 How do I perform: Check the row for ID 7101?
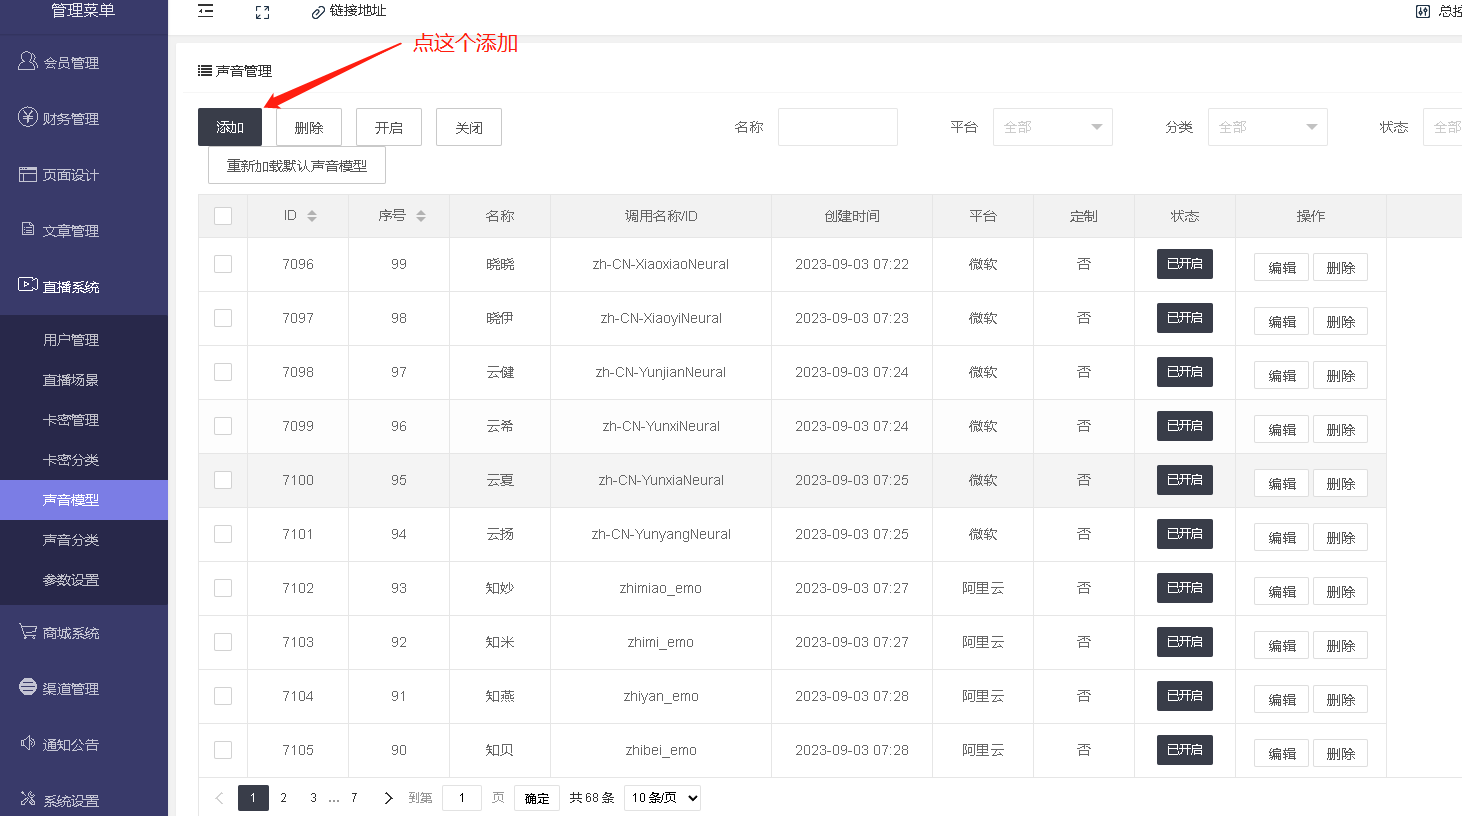pyautogui.click(x=223, y=534)
